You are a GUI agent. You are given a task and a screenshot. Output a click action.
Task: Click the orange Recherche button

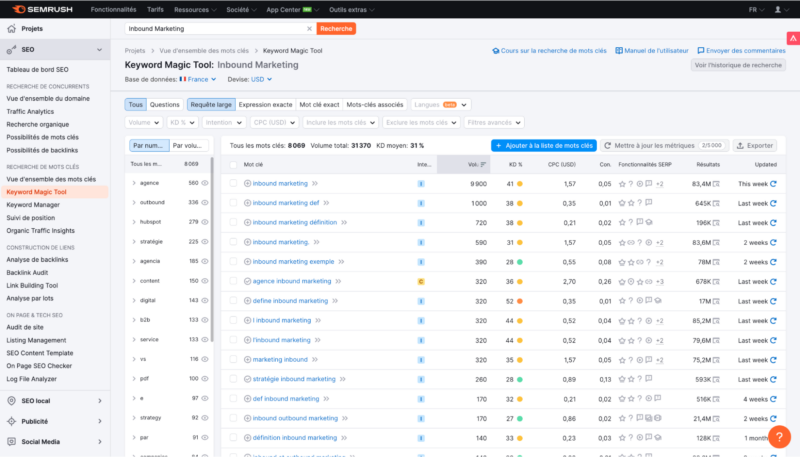coord(336,29)
